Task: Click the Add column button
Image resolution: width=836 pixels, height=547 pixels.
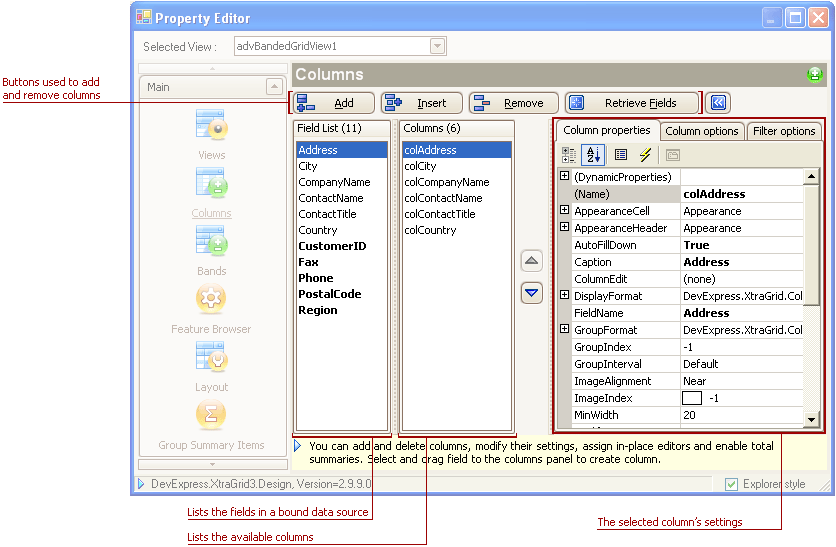Action: (333, 103)
